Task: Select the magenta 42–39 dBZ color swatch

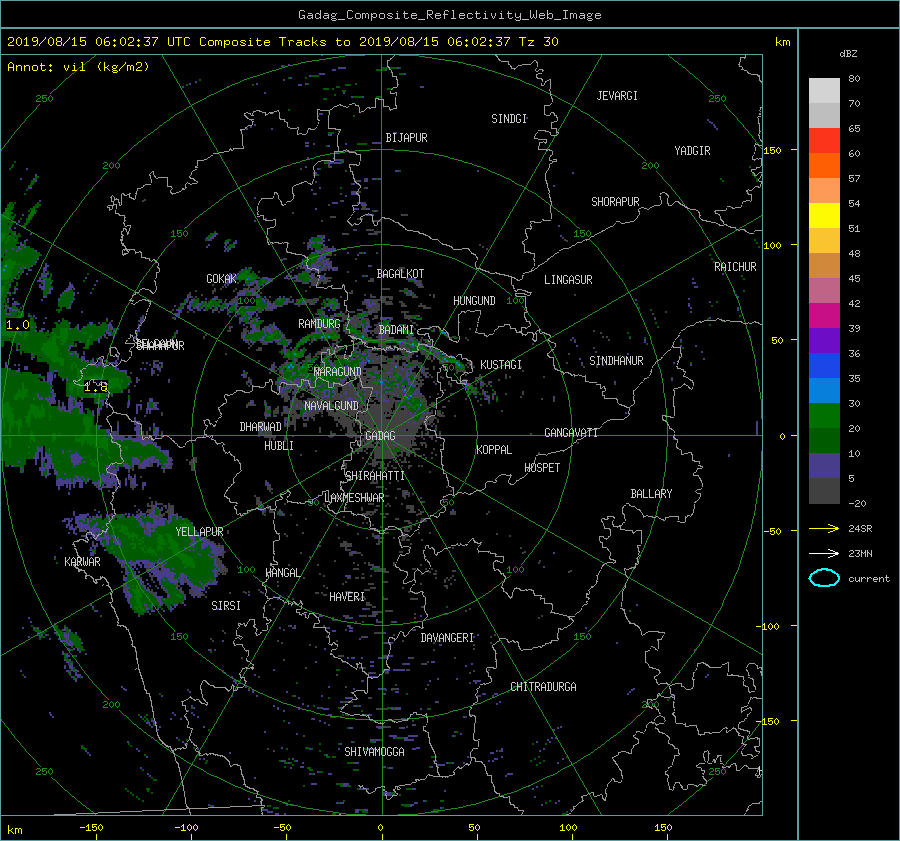Action: (x=824, y=316)
